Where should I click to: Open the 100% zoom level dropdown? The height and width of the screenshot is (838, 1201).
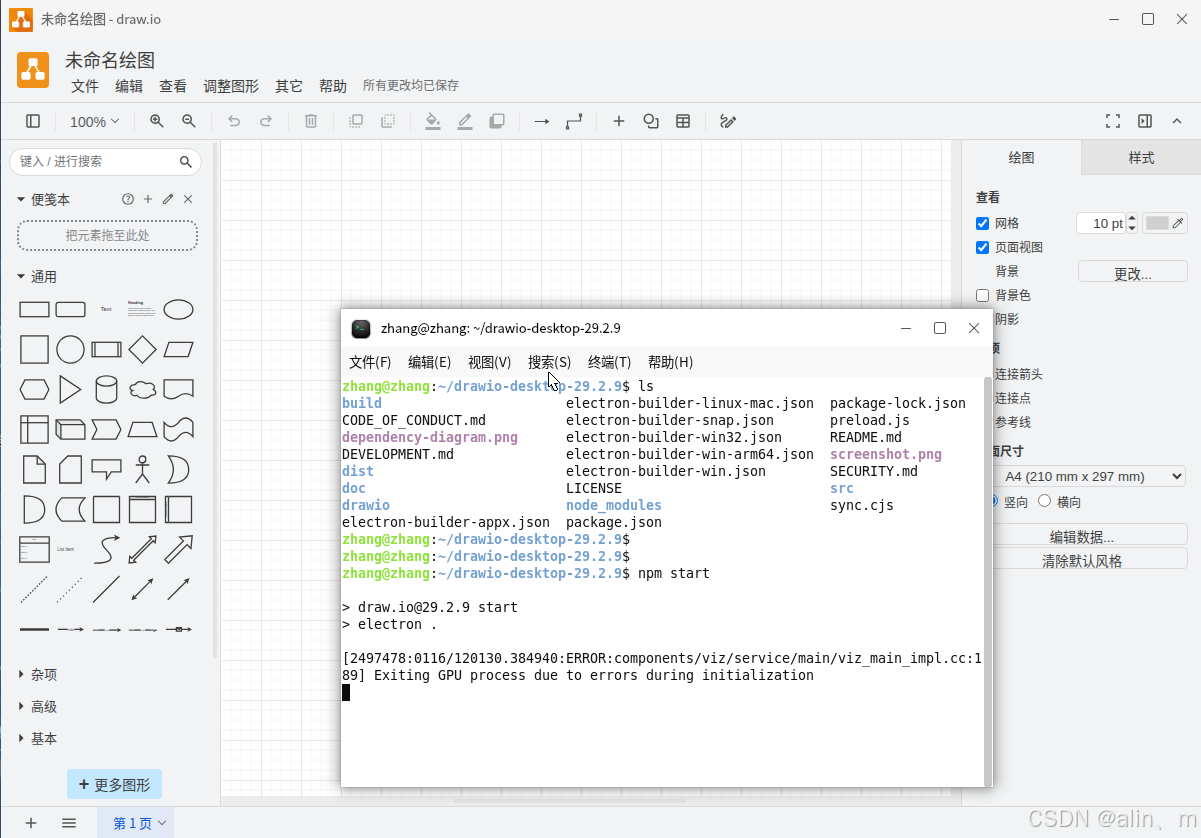tap(94, 121)
